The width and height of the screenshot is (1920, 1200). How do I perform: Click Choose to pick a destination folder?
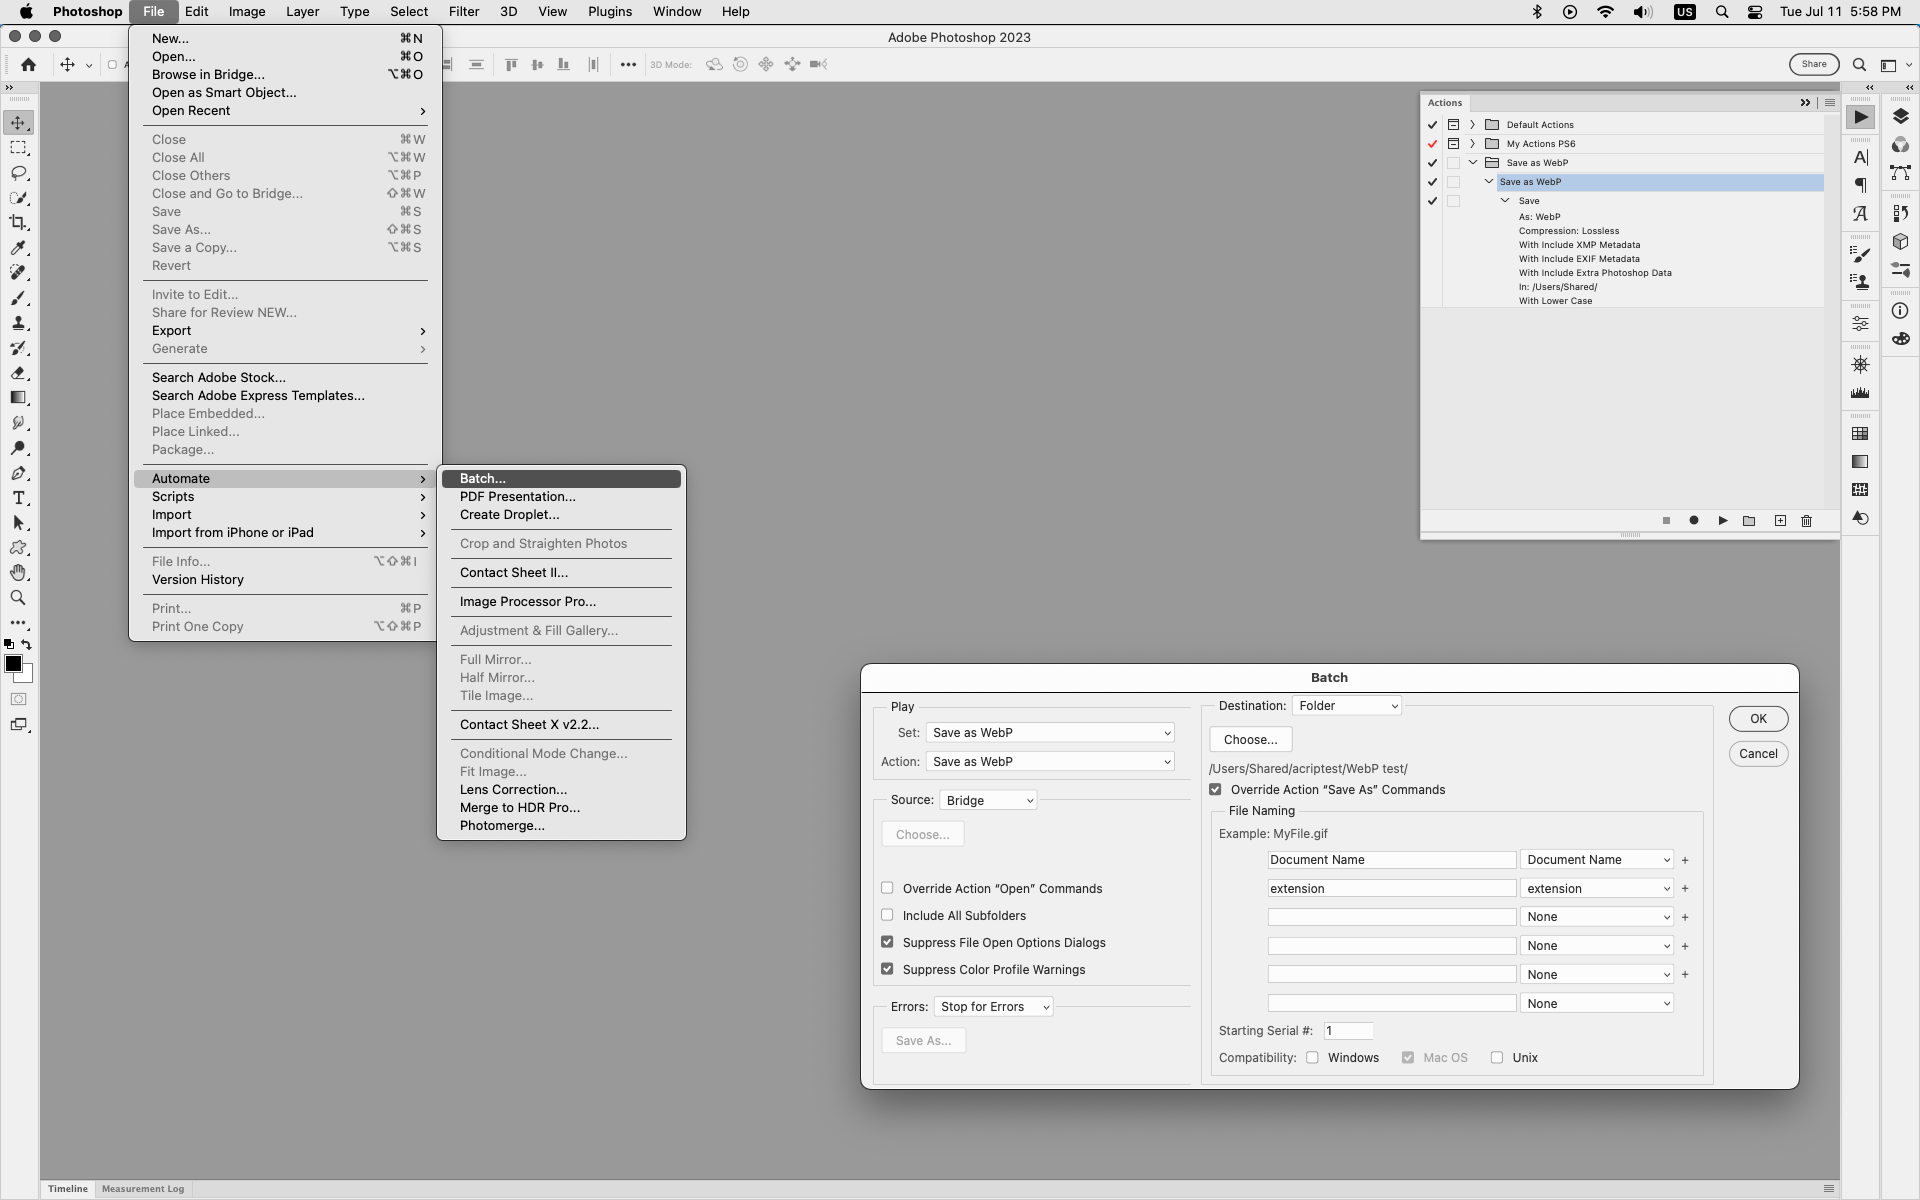click(1249, 739)
